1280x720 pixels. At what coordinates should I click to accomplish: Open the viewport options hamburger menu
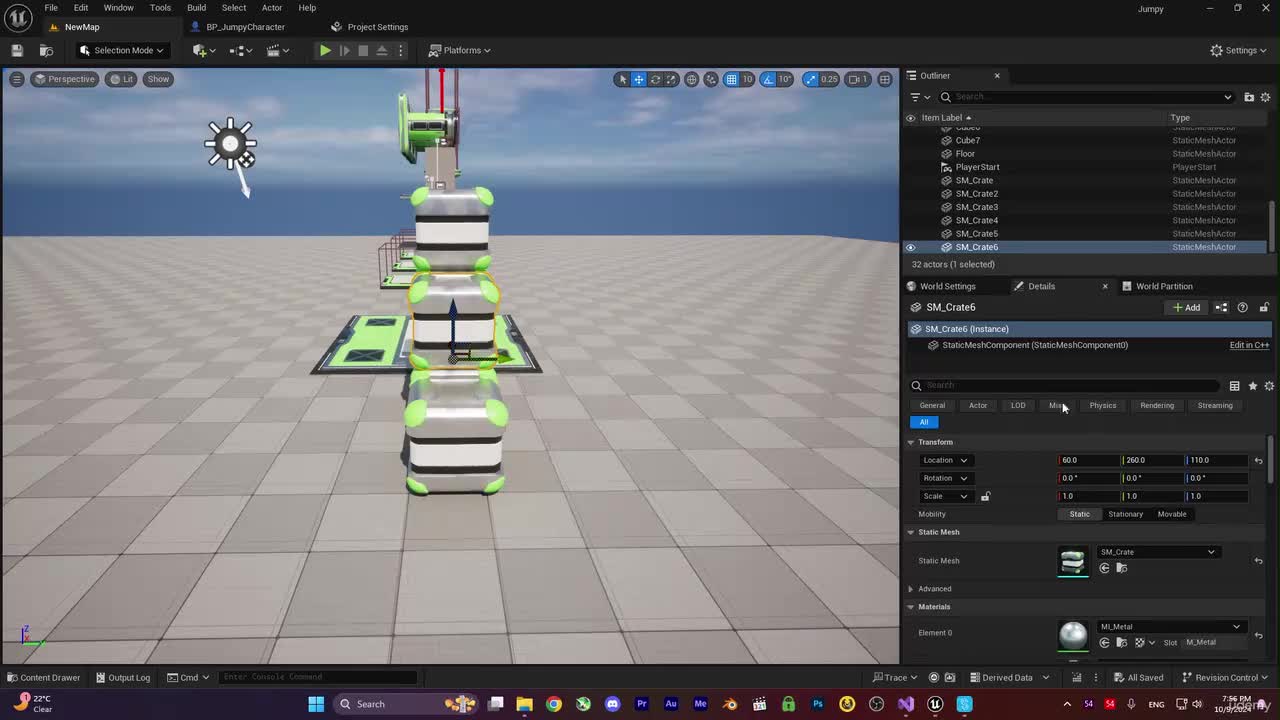[17, 79]
